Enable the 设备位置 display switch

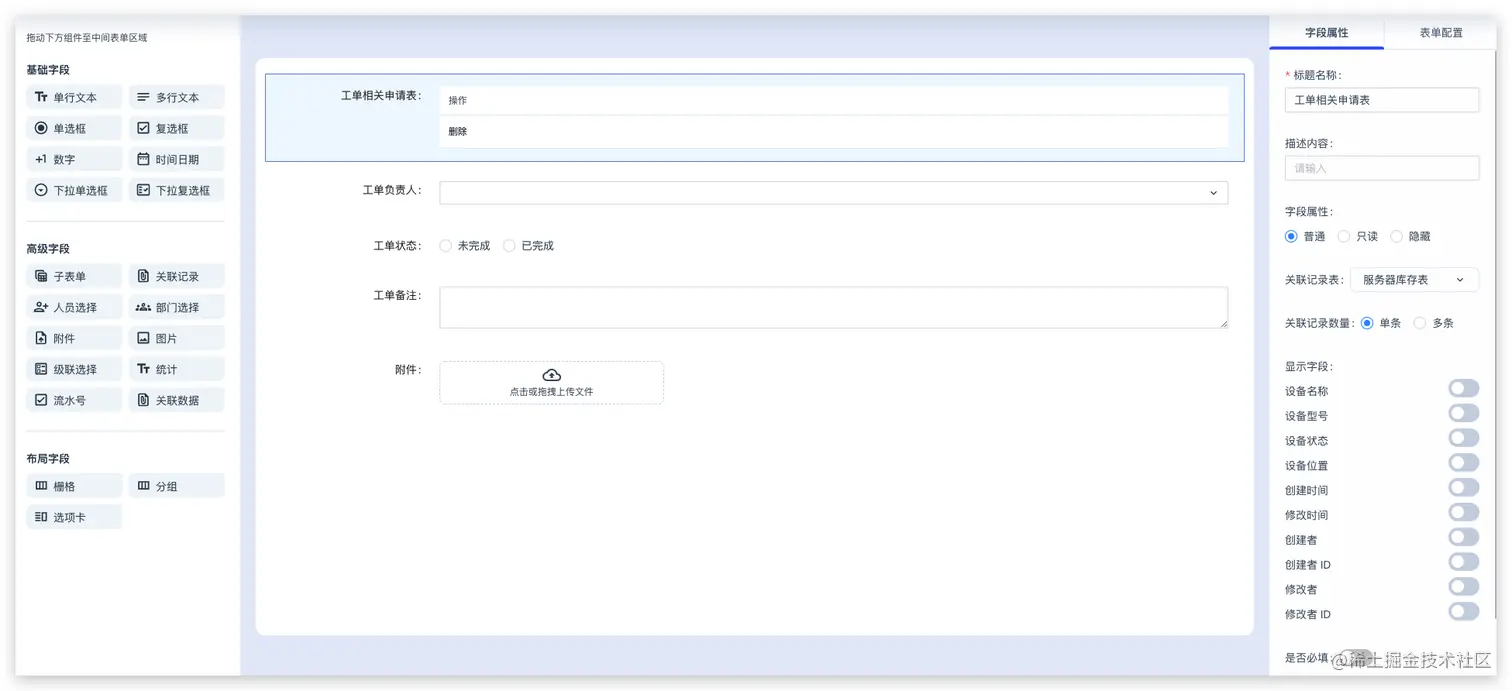pyautogui.click(x=1463, y=463)
